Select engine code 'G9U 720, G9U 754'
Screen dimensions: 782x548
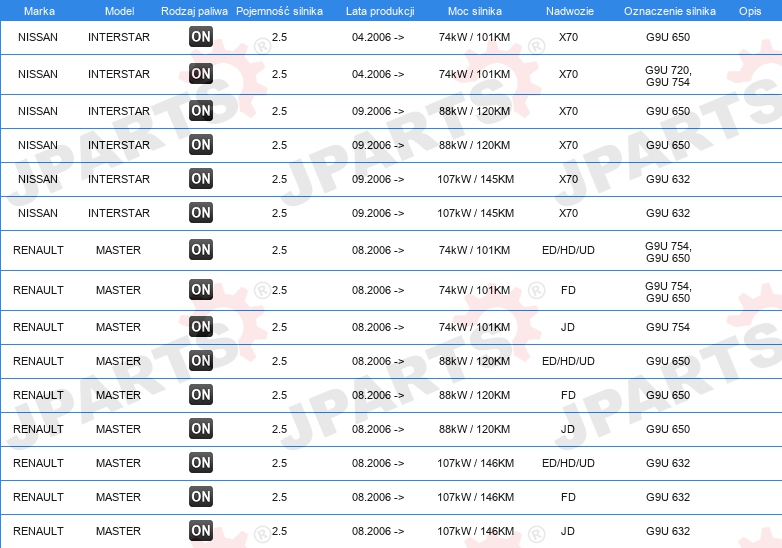[x=668, y=76]
